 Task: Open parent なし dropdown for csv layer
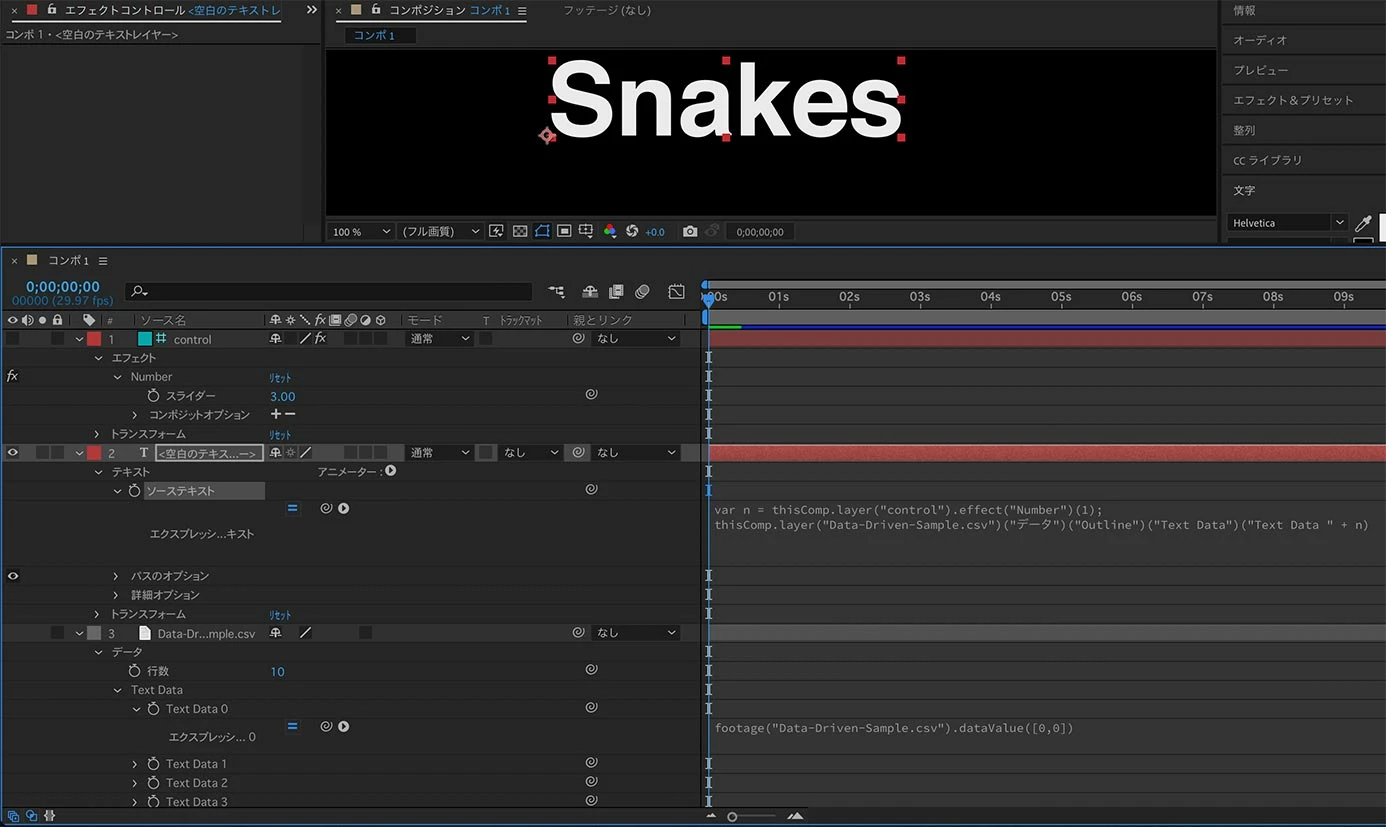click(x=637, y=633)
